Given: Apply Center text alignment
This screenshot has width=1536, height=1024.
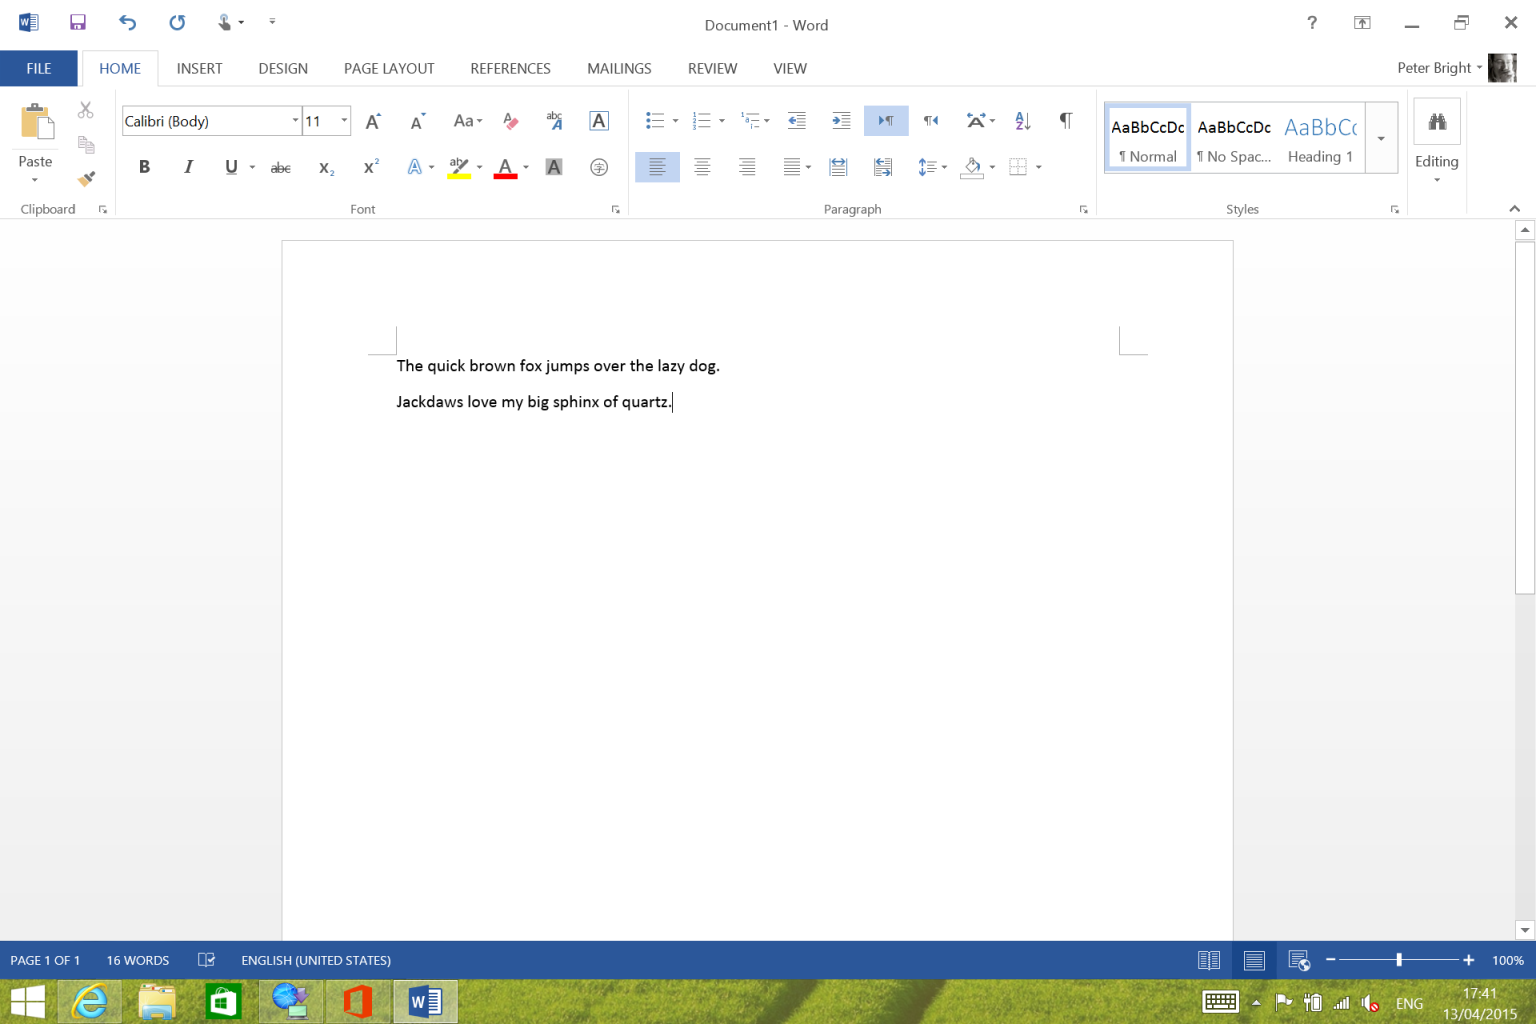Looking at the screenshot, I should [x=702, y=167].
